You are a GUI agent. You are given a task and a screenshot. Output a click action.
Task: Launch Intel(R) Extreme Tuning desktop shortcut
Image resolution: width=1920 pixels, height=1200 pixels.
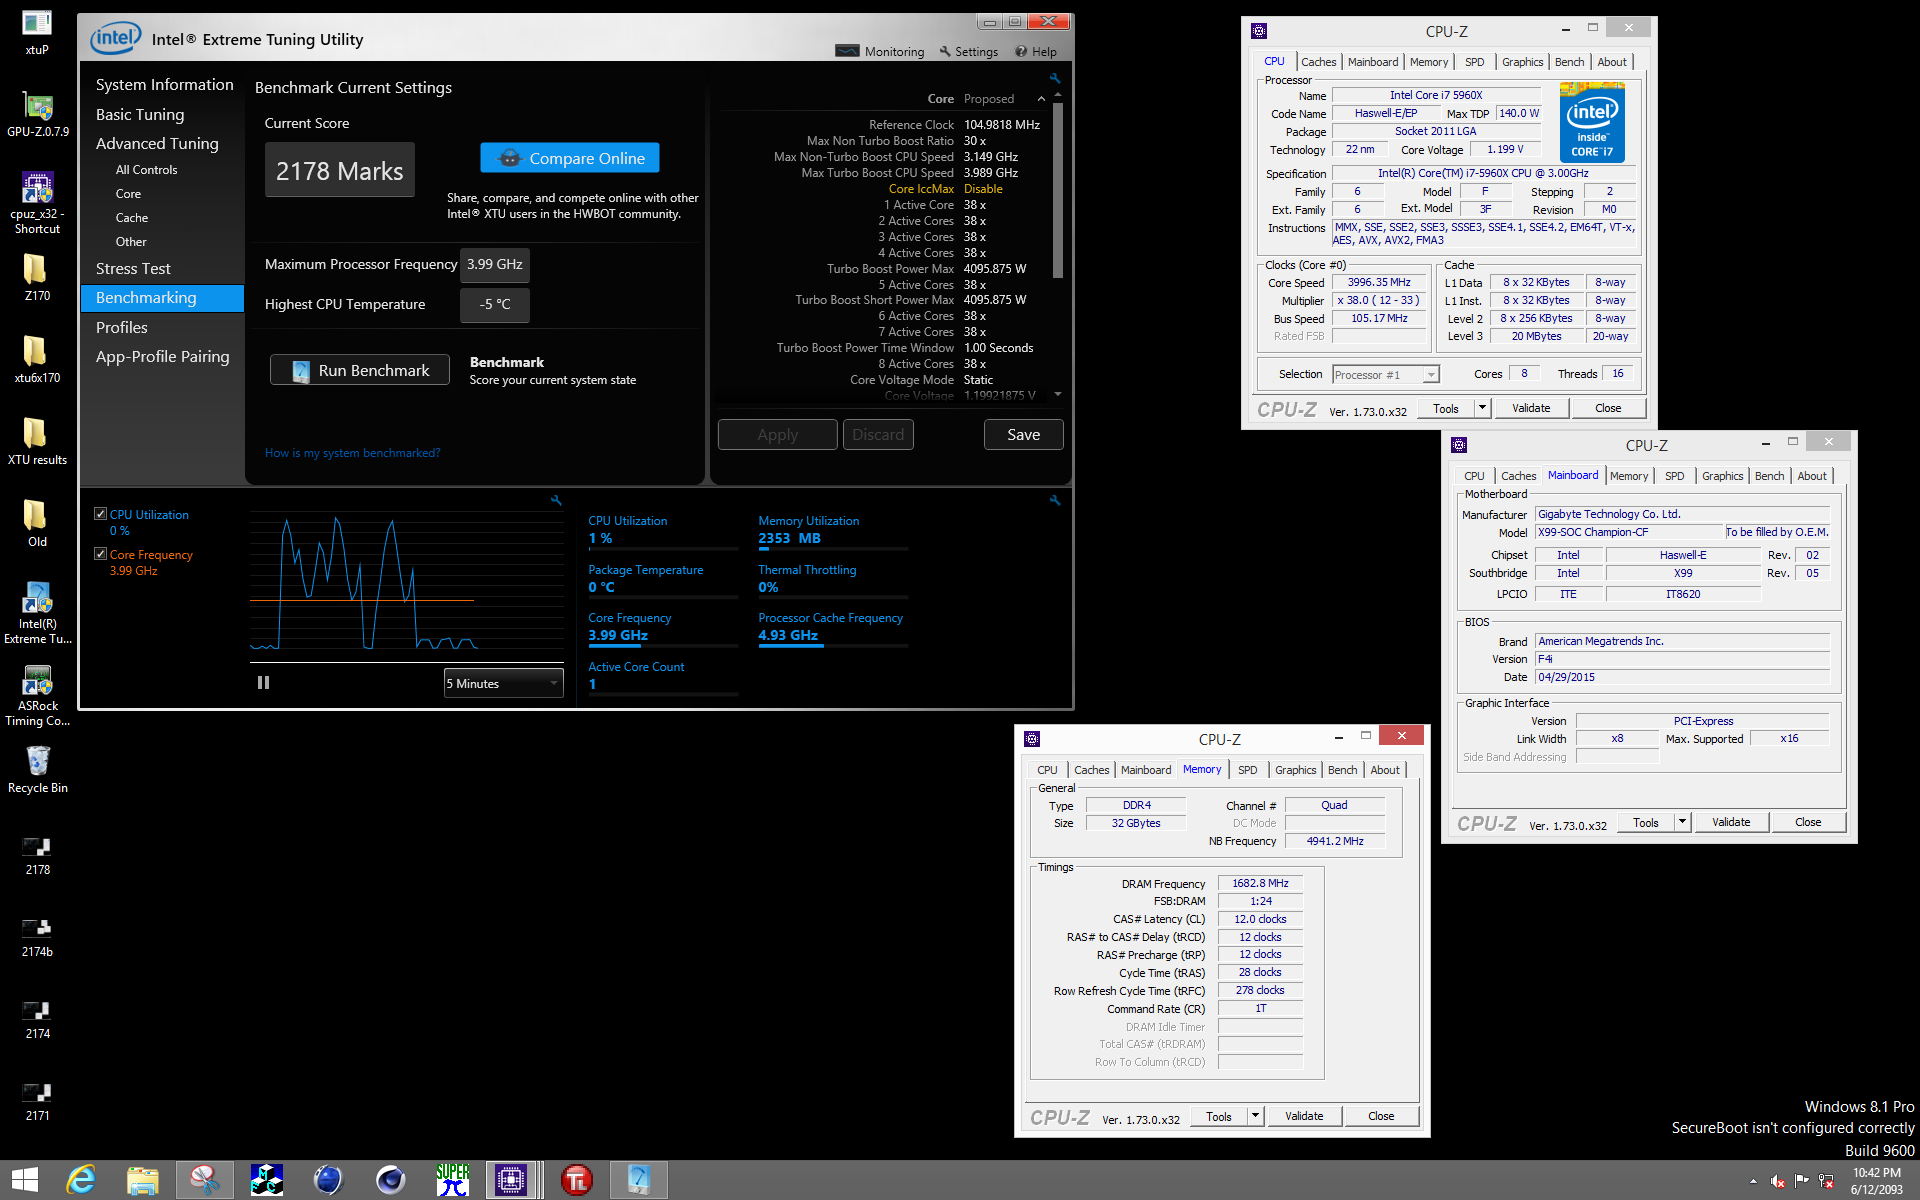(38, 613)
